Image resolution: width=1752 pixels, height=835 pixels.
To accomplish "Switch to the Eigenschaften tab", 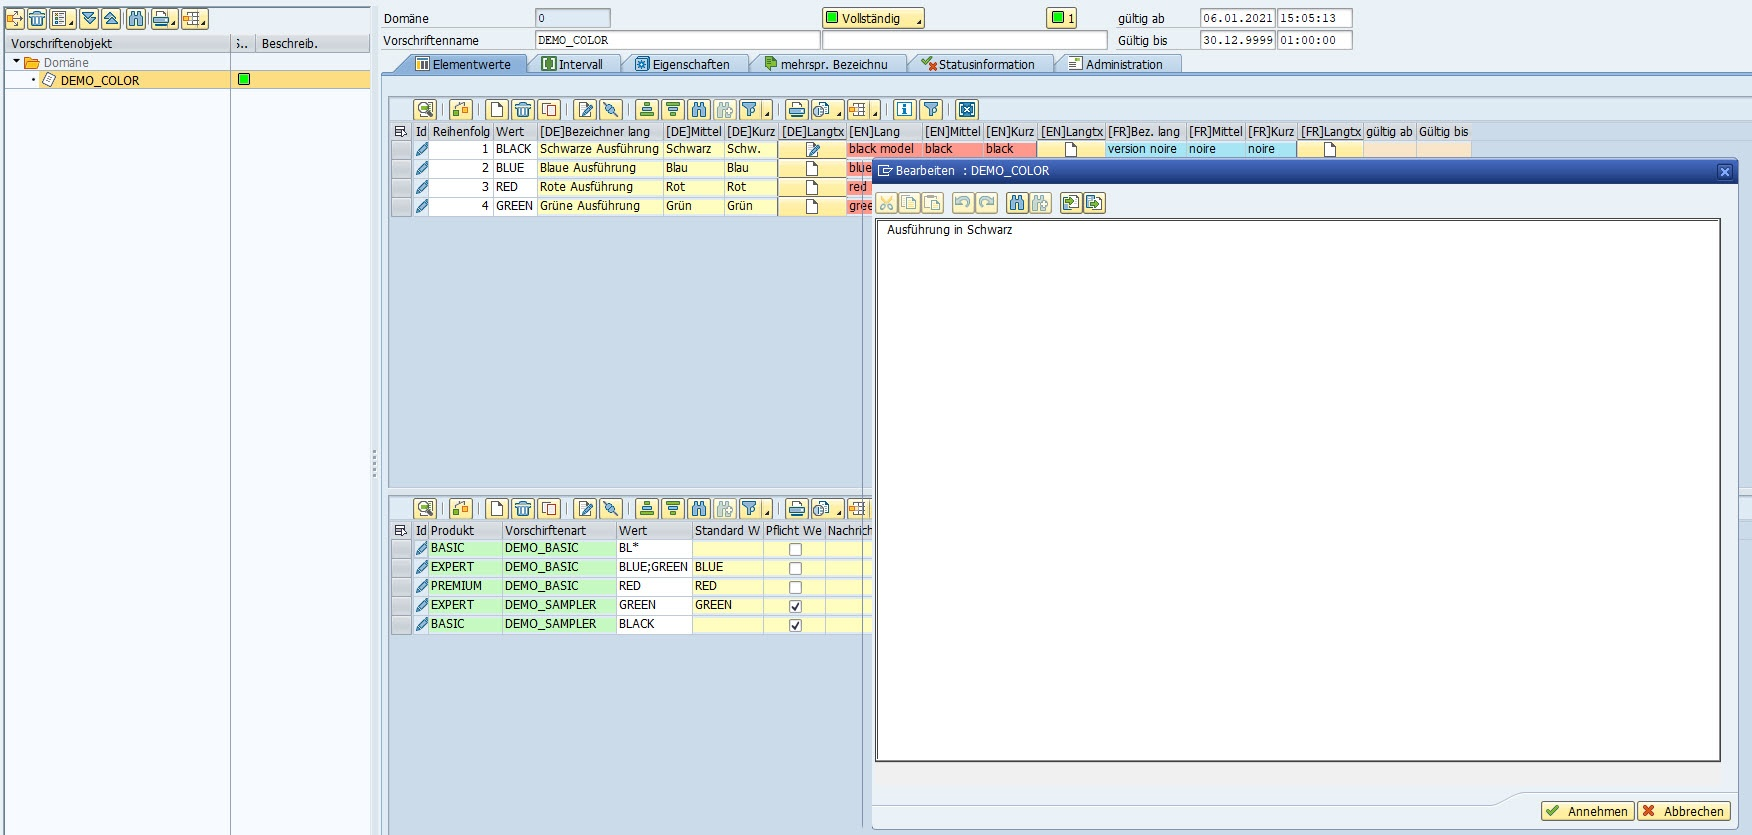I will (x=689, y=64).
